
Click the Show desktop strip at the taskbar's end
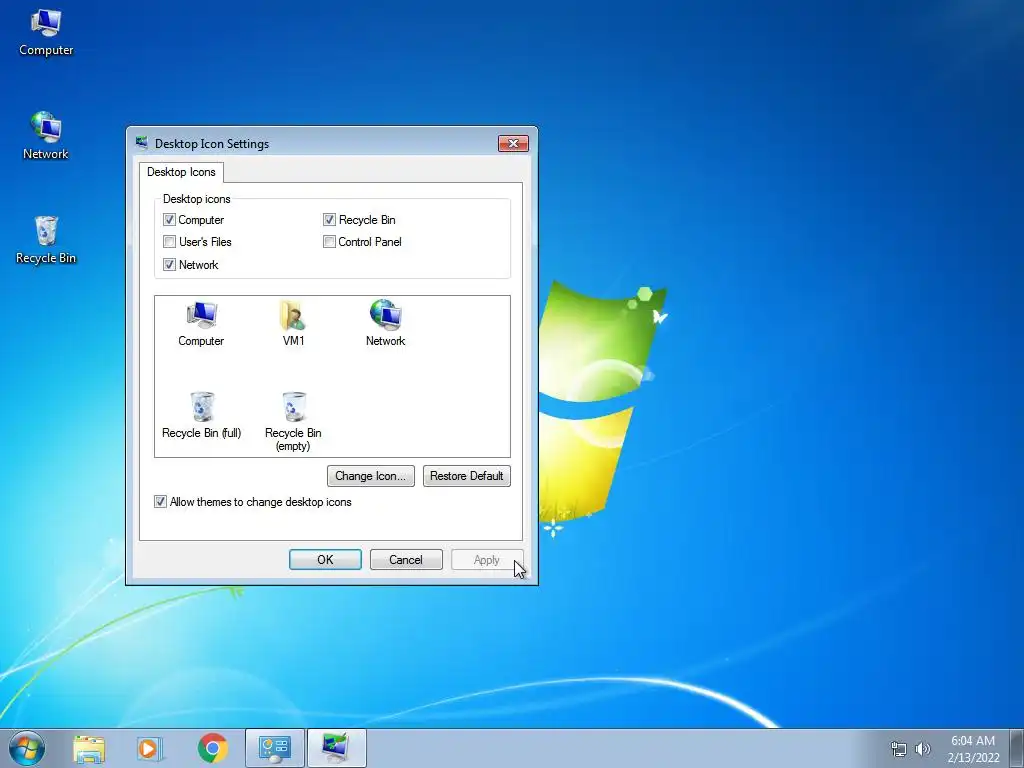coord(1017,748)
